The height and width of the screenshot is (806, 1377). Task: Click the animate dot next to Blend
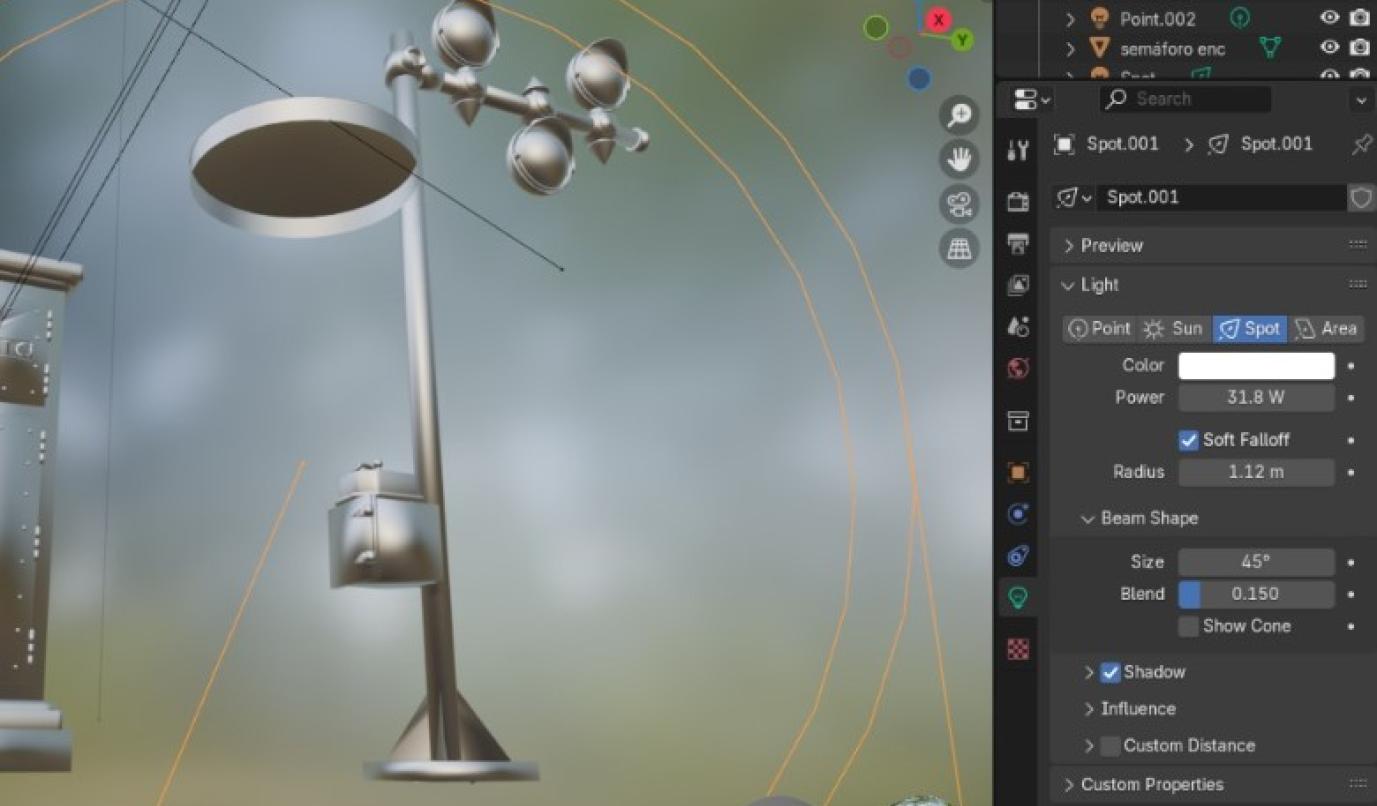[x=1351, y=594]
